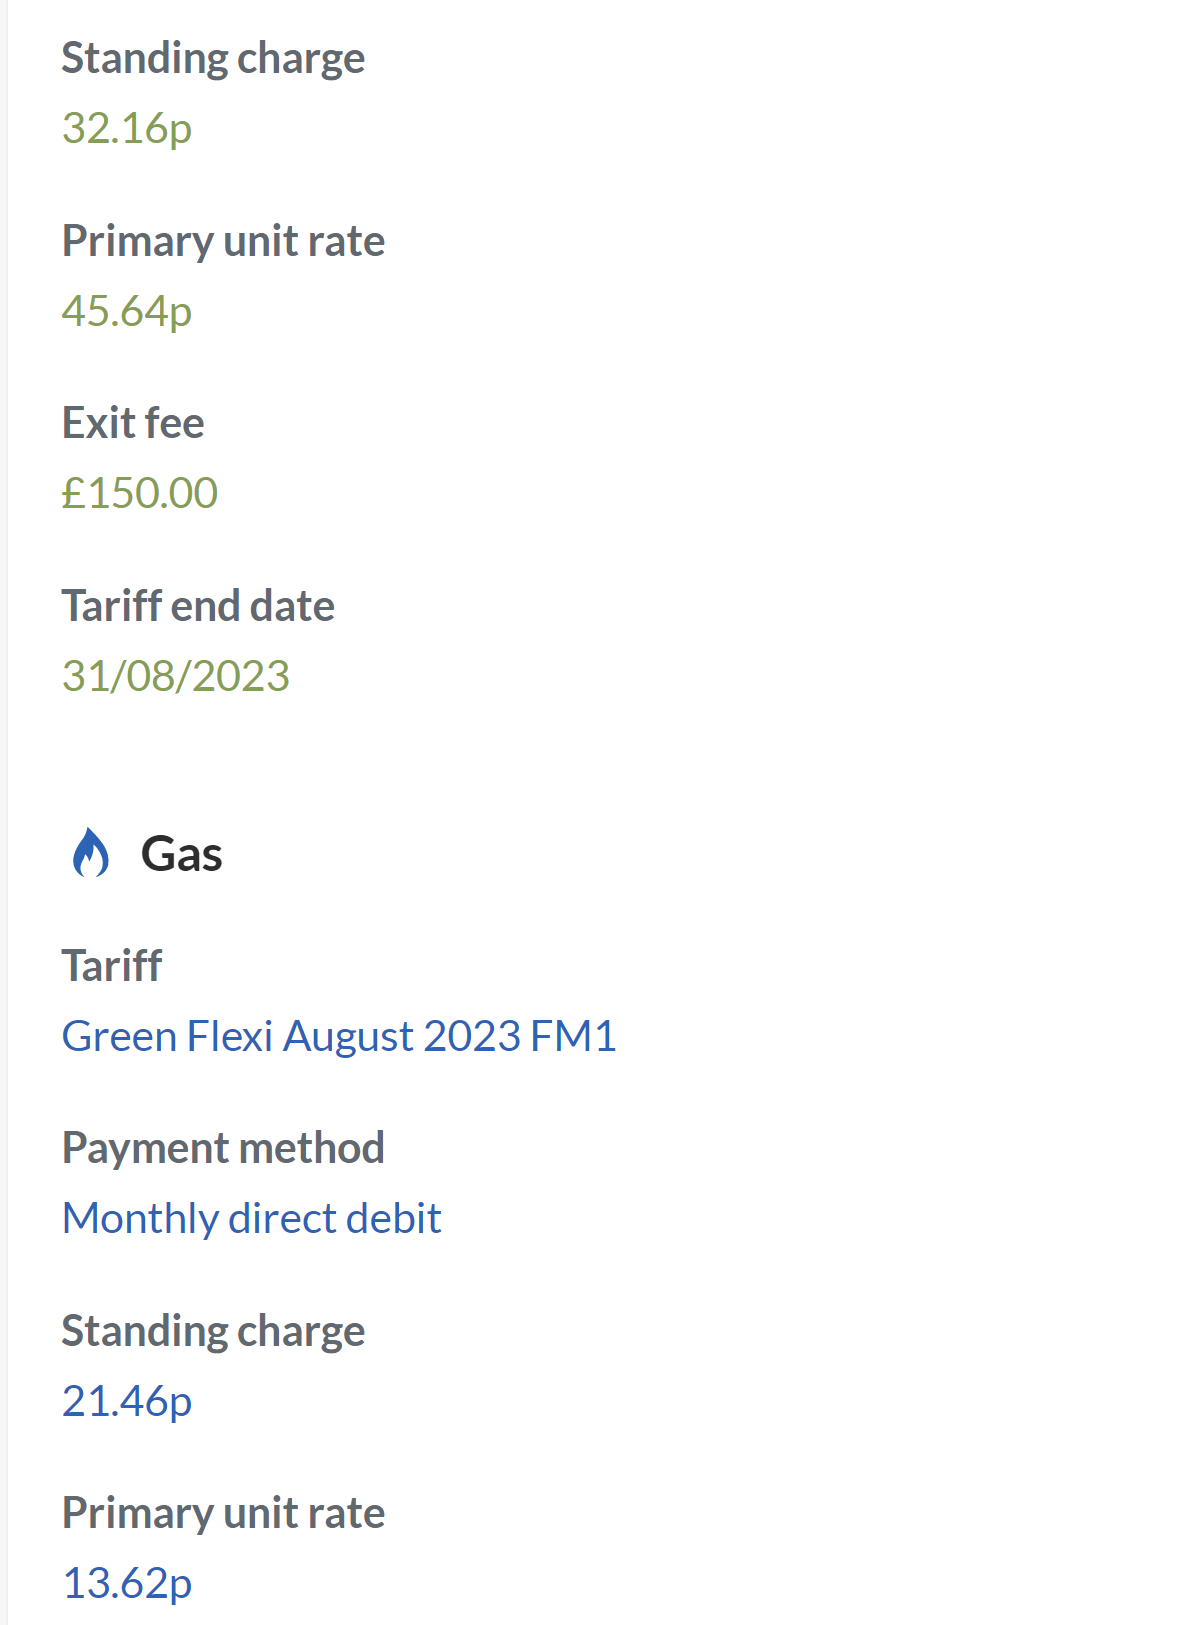Click the 45.64p primary unit rate value
This screenshot has width=1177, height=1625.
[127, 311]
